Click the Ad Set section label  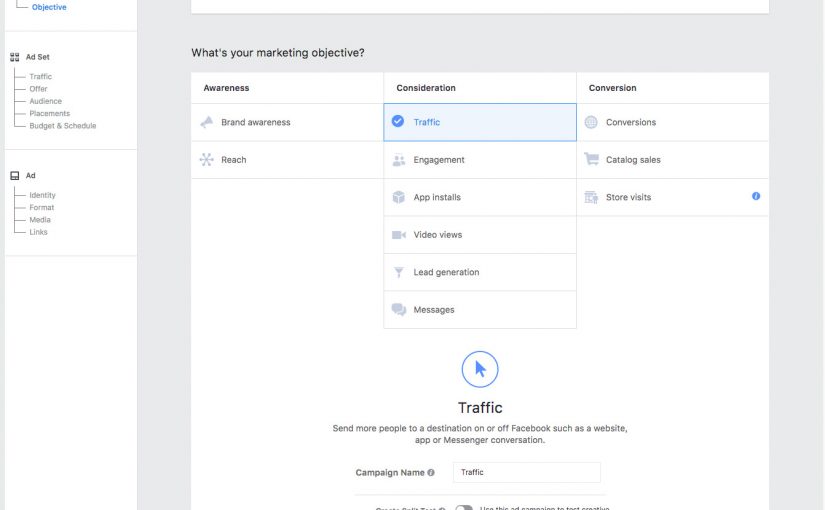37,57
